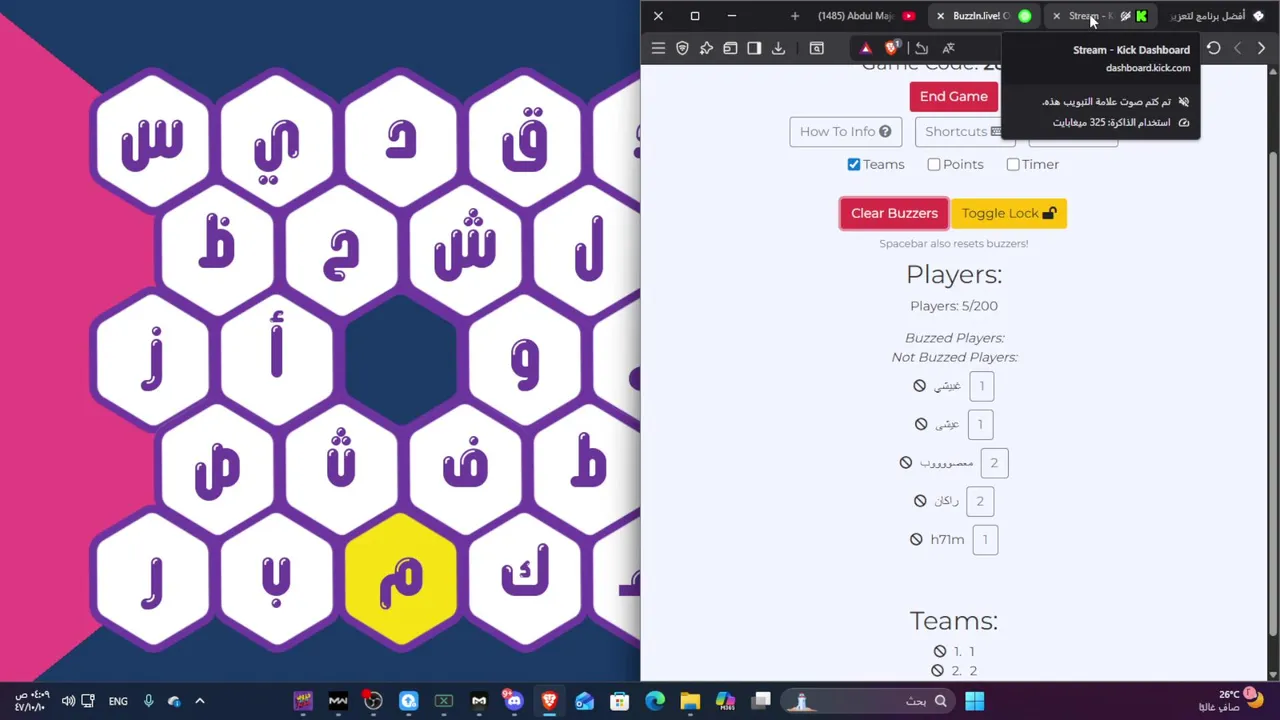
Task: Click the Brave Rewards triangle icon
Action: [x=866, y=48]
